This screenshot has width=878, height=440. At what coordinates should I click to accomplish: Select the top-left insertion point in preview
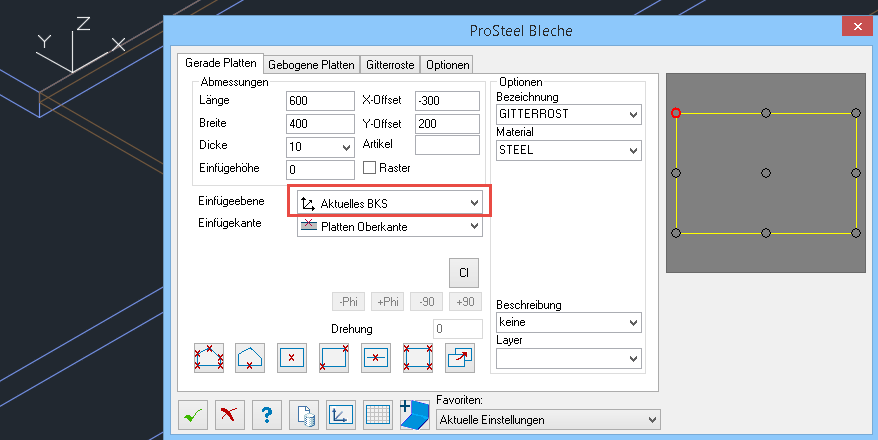[x=676, y=113]
